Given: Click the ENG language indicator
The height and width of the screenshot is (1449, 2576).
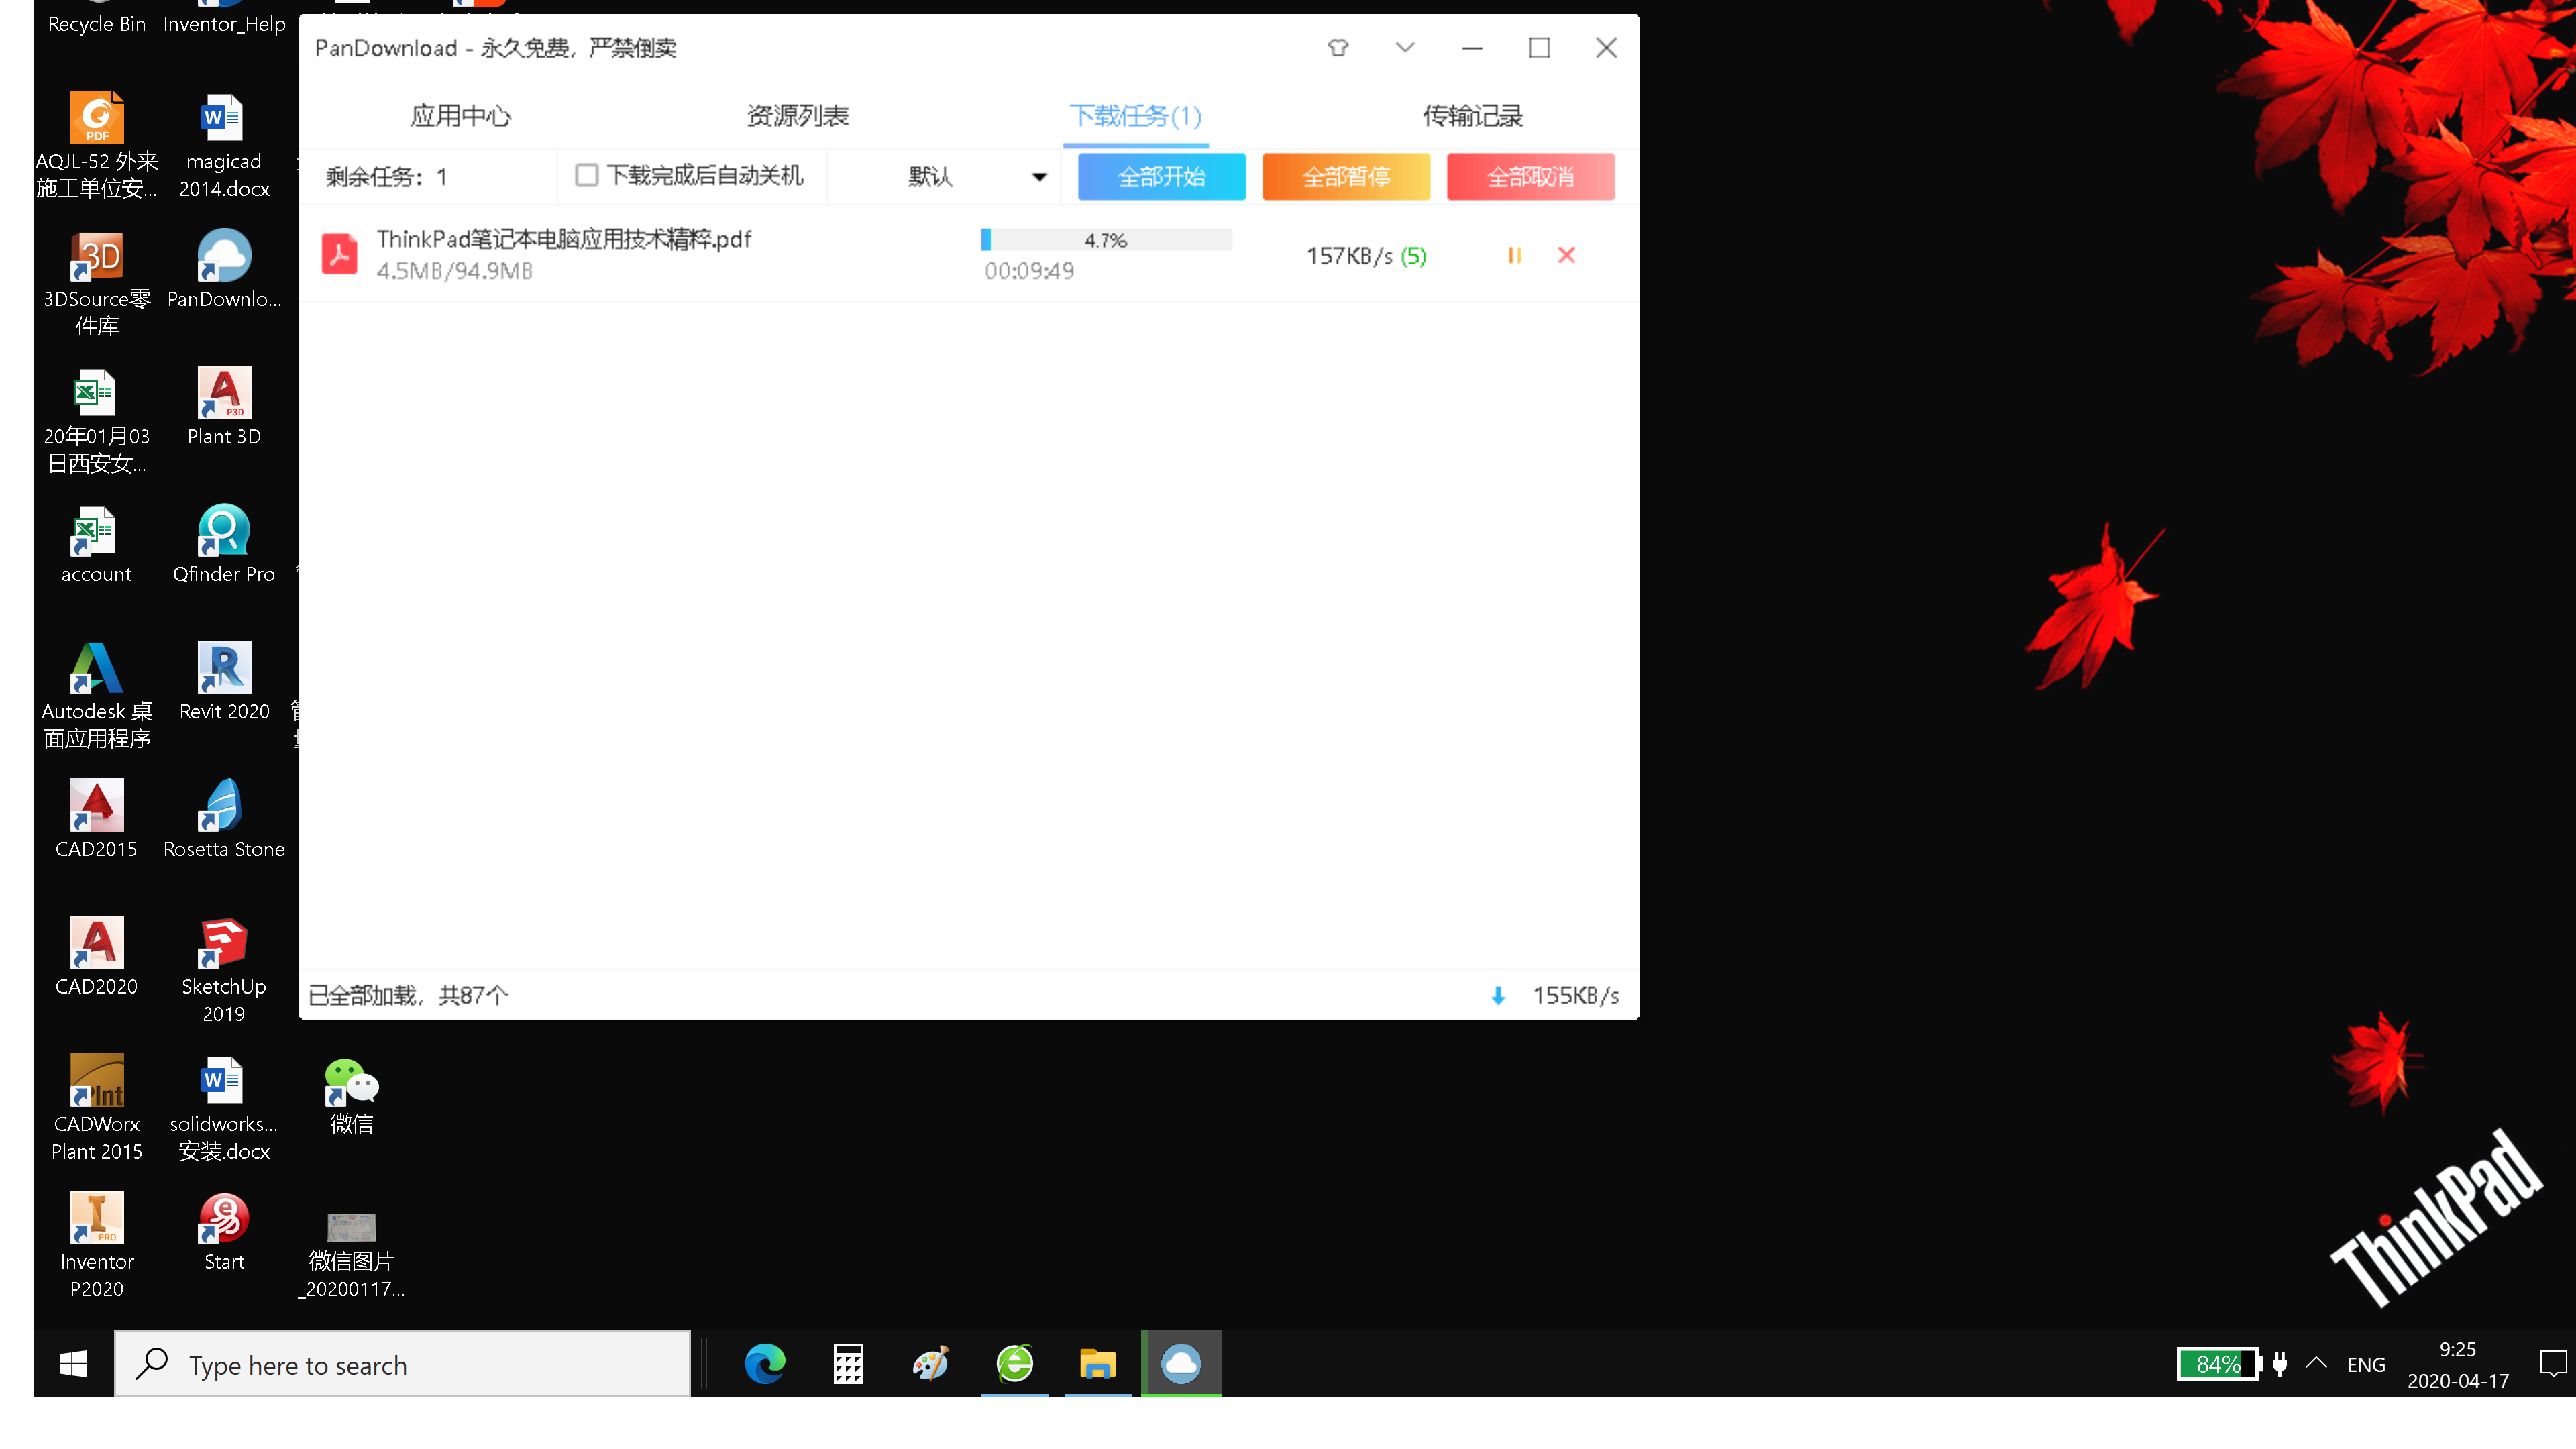Looking at the screenshot, I should tap(2366, 1365).
